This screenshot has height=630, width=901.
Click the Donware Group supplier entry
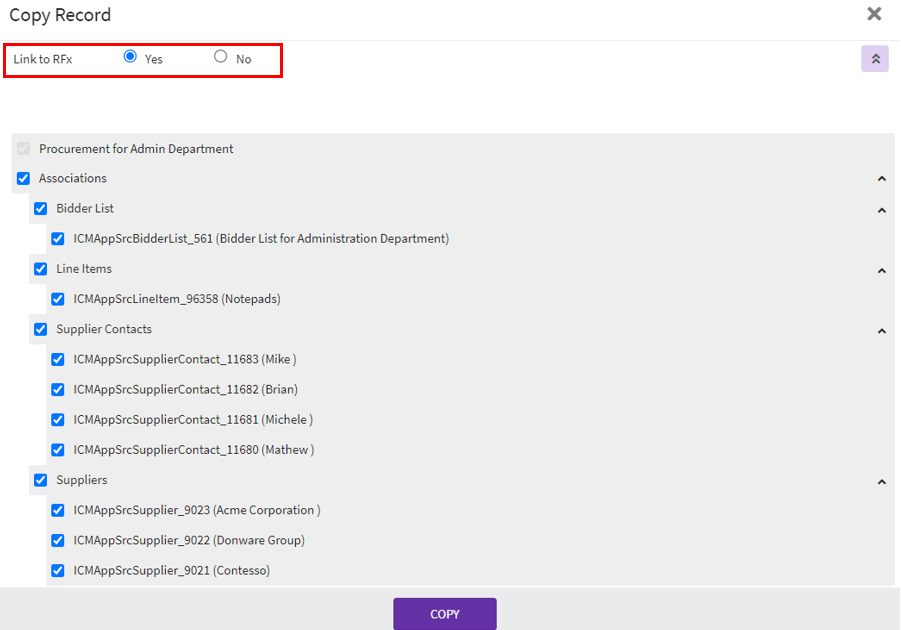188,540
